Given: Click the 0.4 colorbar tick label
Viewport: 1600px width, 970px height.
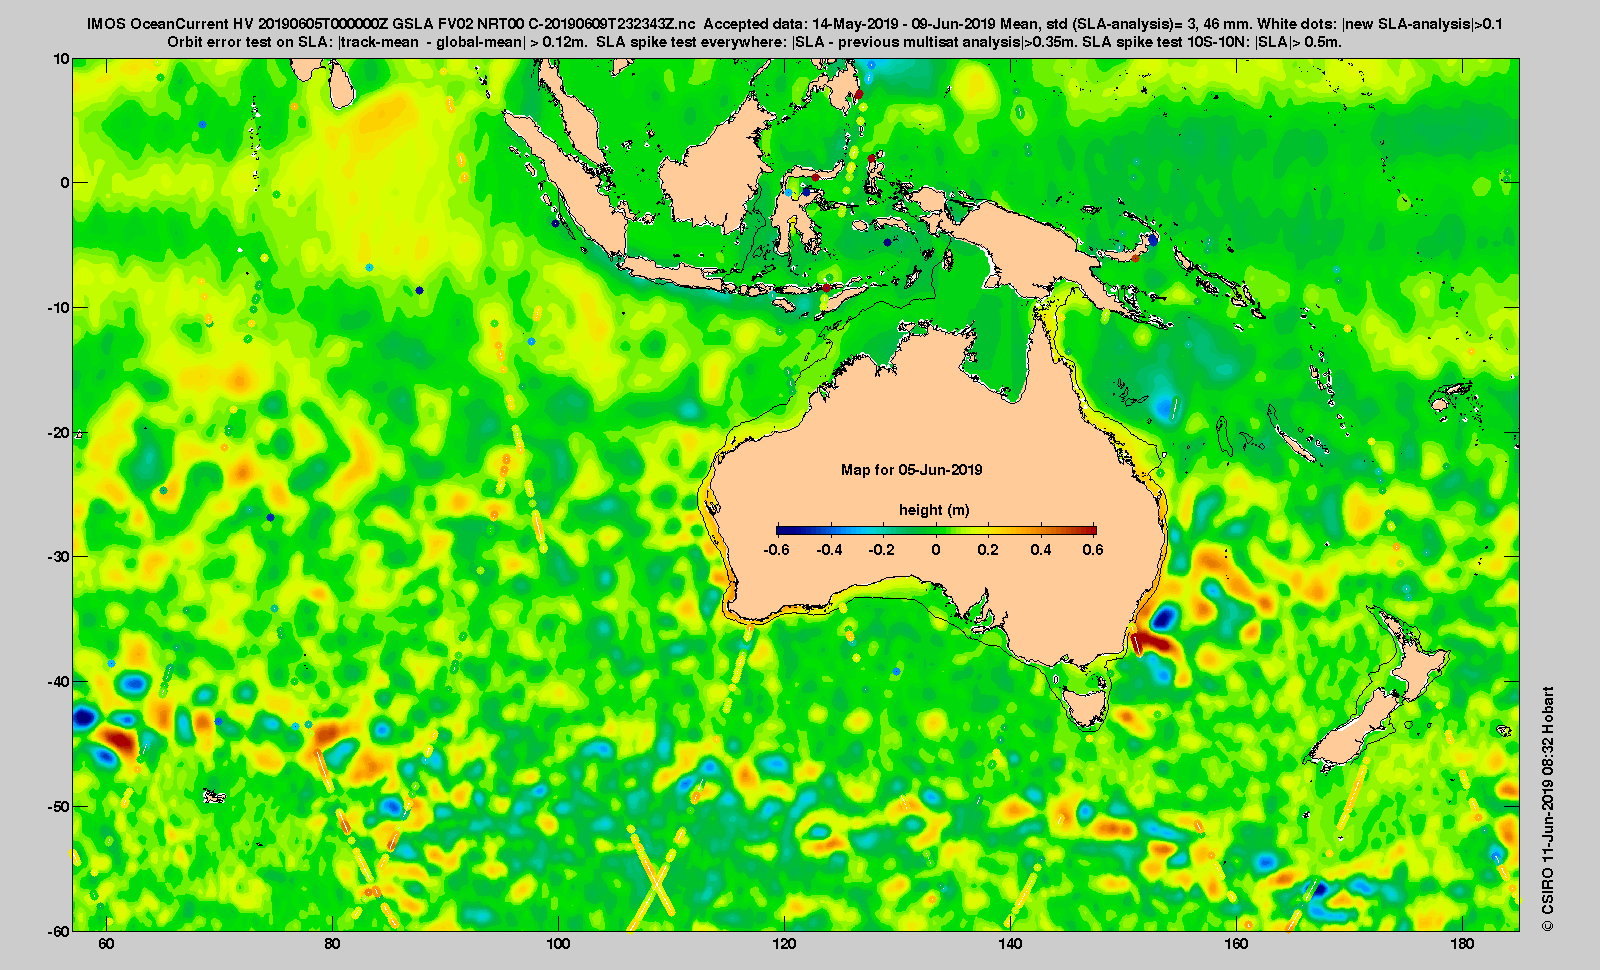Looking at the screenshot, I should click(x=1041, y=550).
